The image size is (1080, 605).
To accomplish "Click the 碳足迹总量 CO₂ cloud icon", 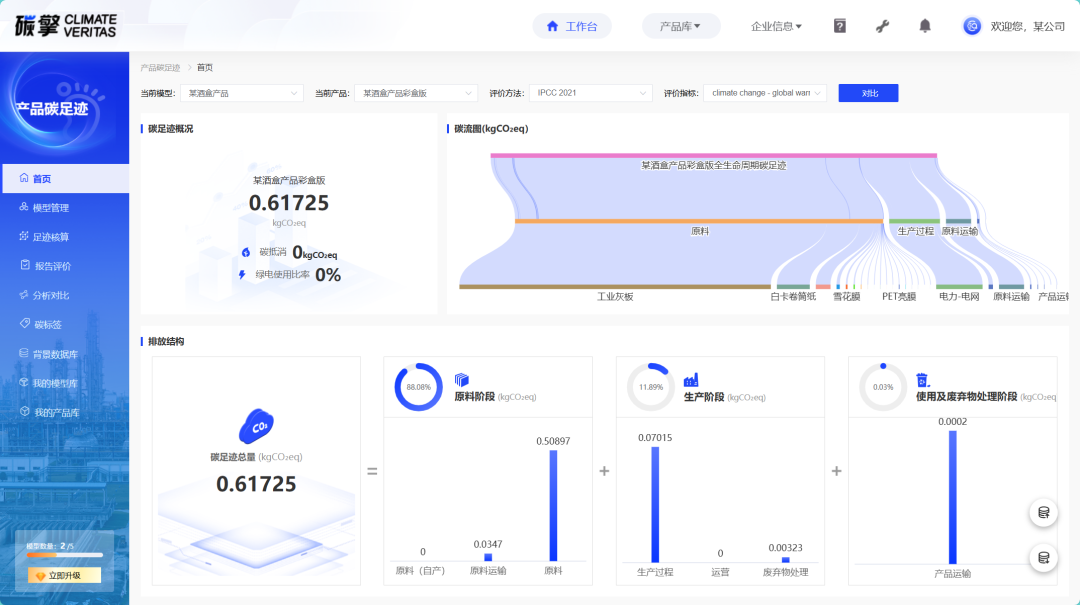I will (x=256, y=426).
